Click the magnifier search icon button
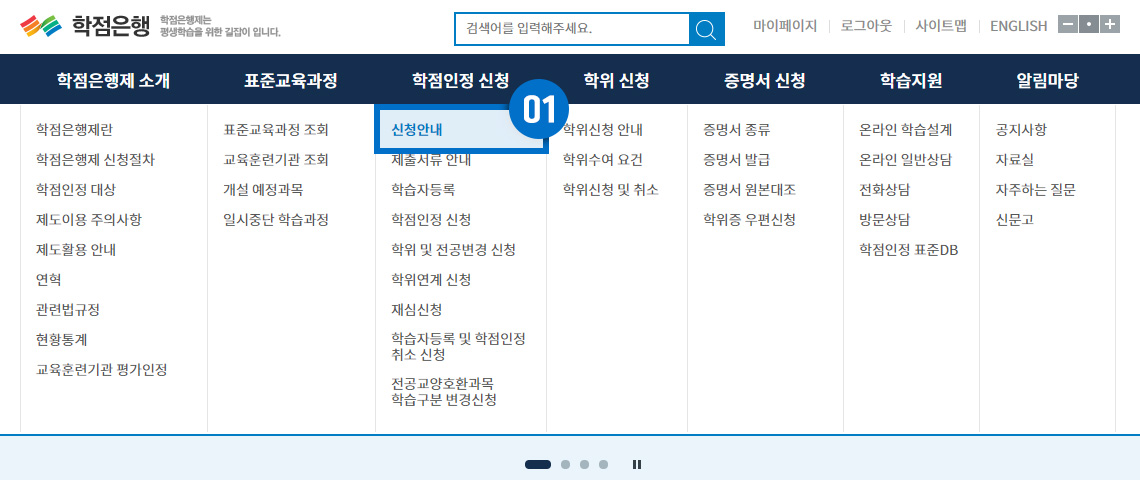This screenshot has height=480, width=1140. 706,30
